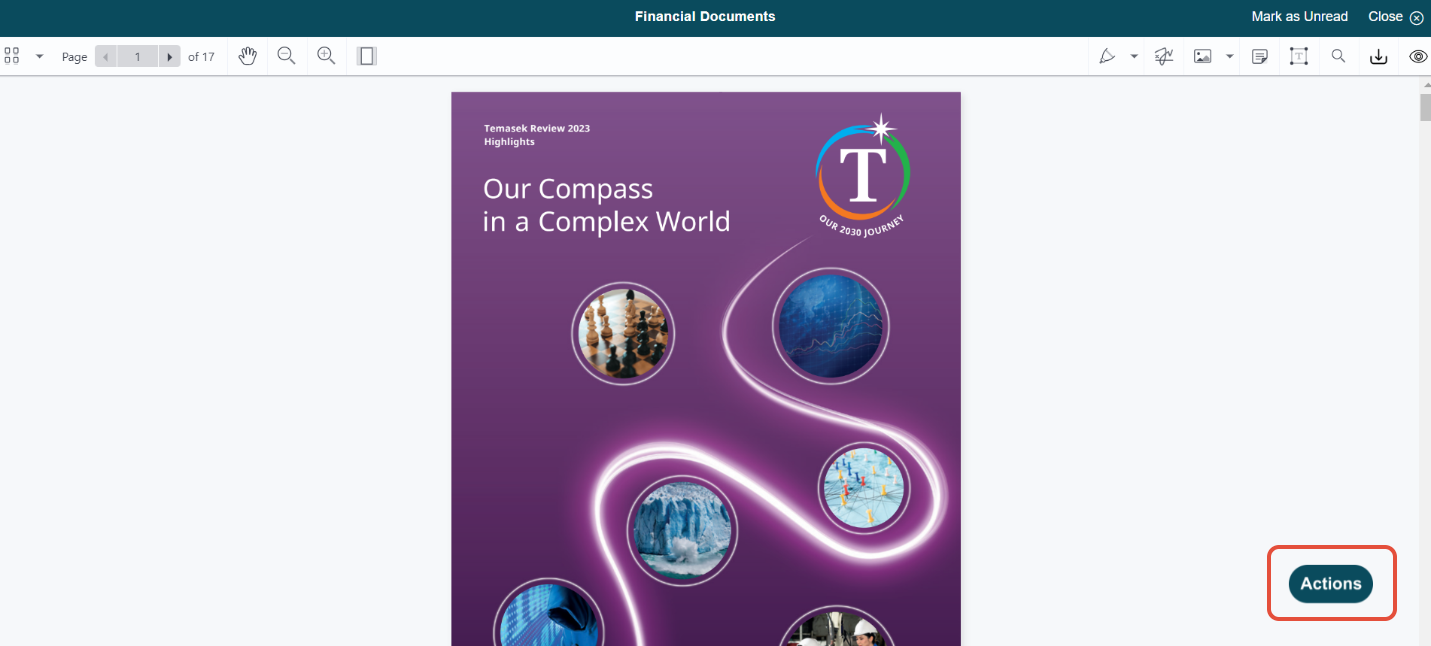The image size is (1431, 646).
Task: Expand the image tool dropdown arrow
Action: [x=1230, y=56]
